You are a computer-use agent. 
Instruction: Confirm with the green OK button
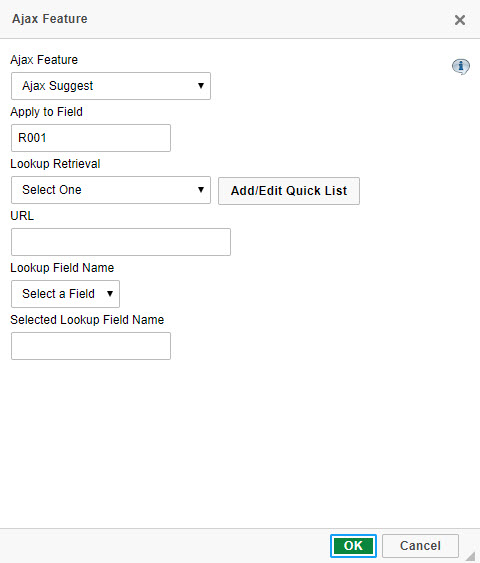(x=353, y=546)
